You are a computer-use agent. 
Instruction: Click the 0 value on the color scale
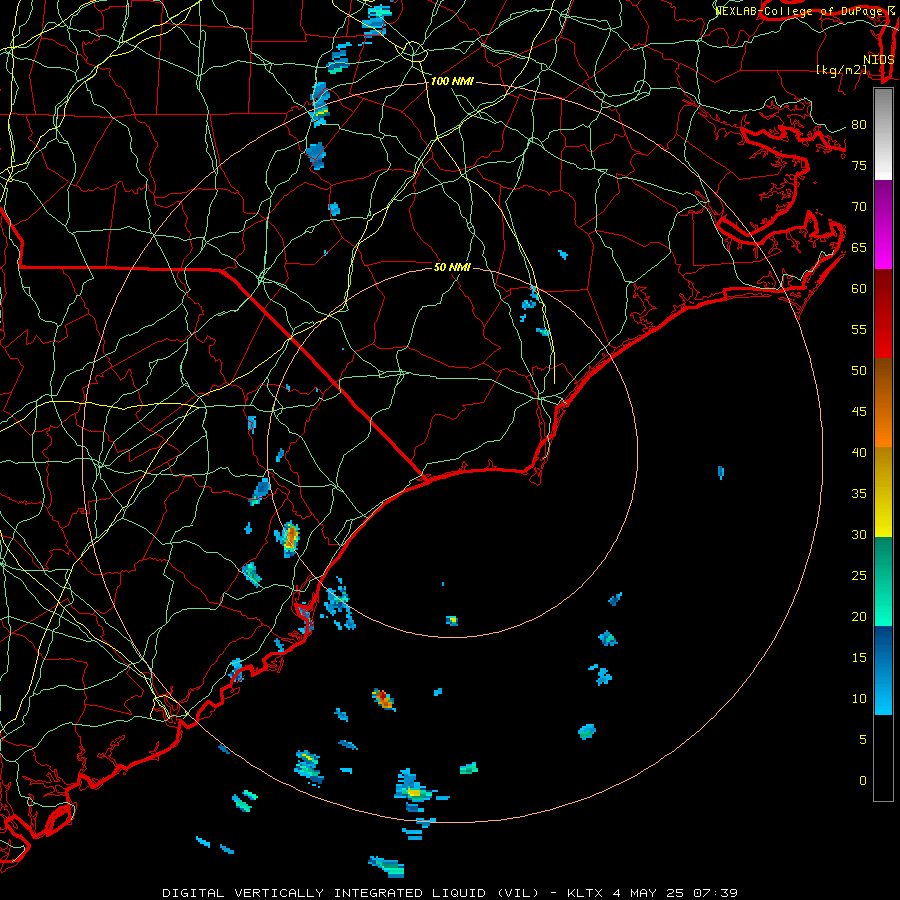pyautogui.click(x=863, y=781)
